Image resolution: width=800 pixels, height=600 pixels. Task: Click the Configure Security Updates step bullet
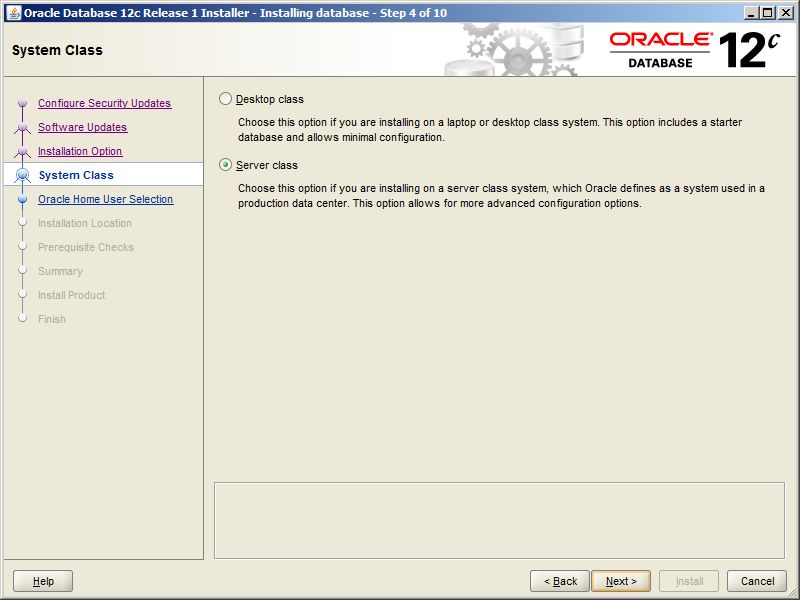pos(22,103)
